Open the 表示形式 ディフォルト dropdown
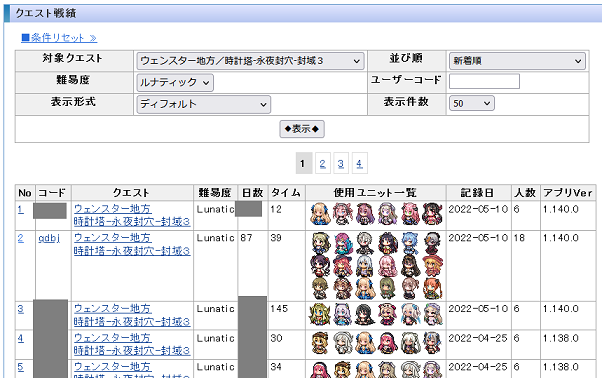Viewport: 602px width, 378px height. (x=203, y=104)
